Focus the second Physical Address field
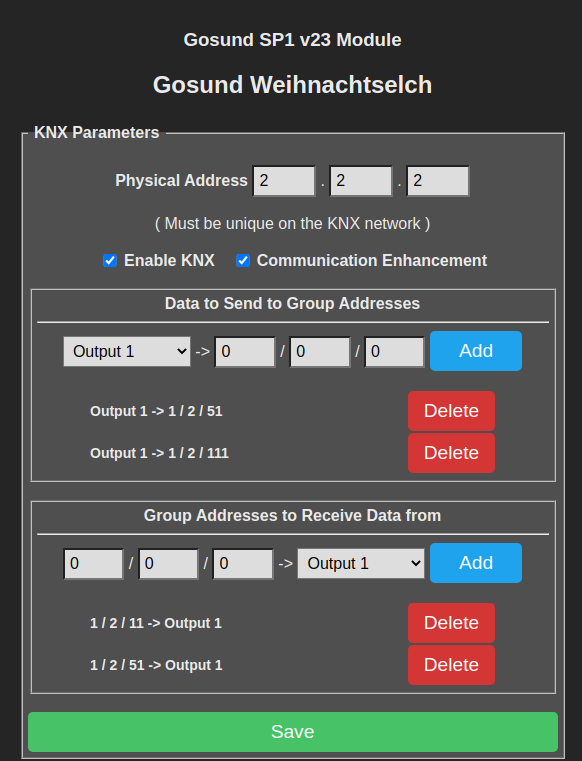 click(361, 181)
